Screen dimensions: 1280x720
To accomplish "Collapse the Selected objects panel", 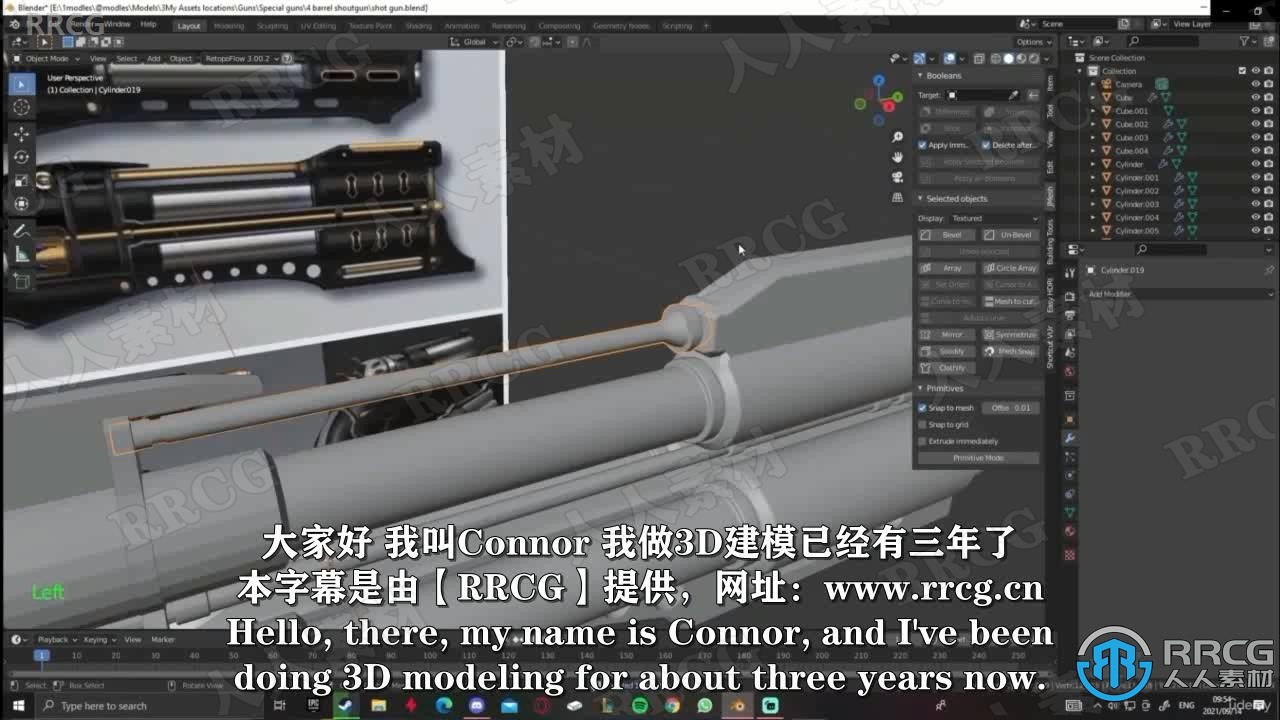I will point(920,198).
